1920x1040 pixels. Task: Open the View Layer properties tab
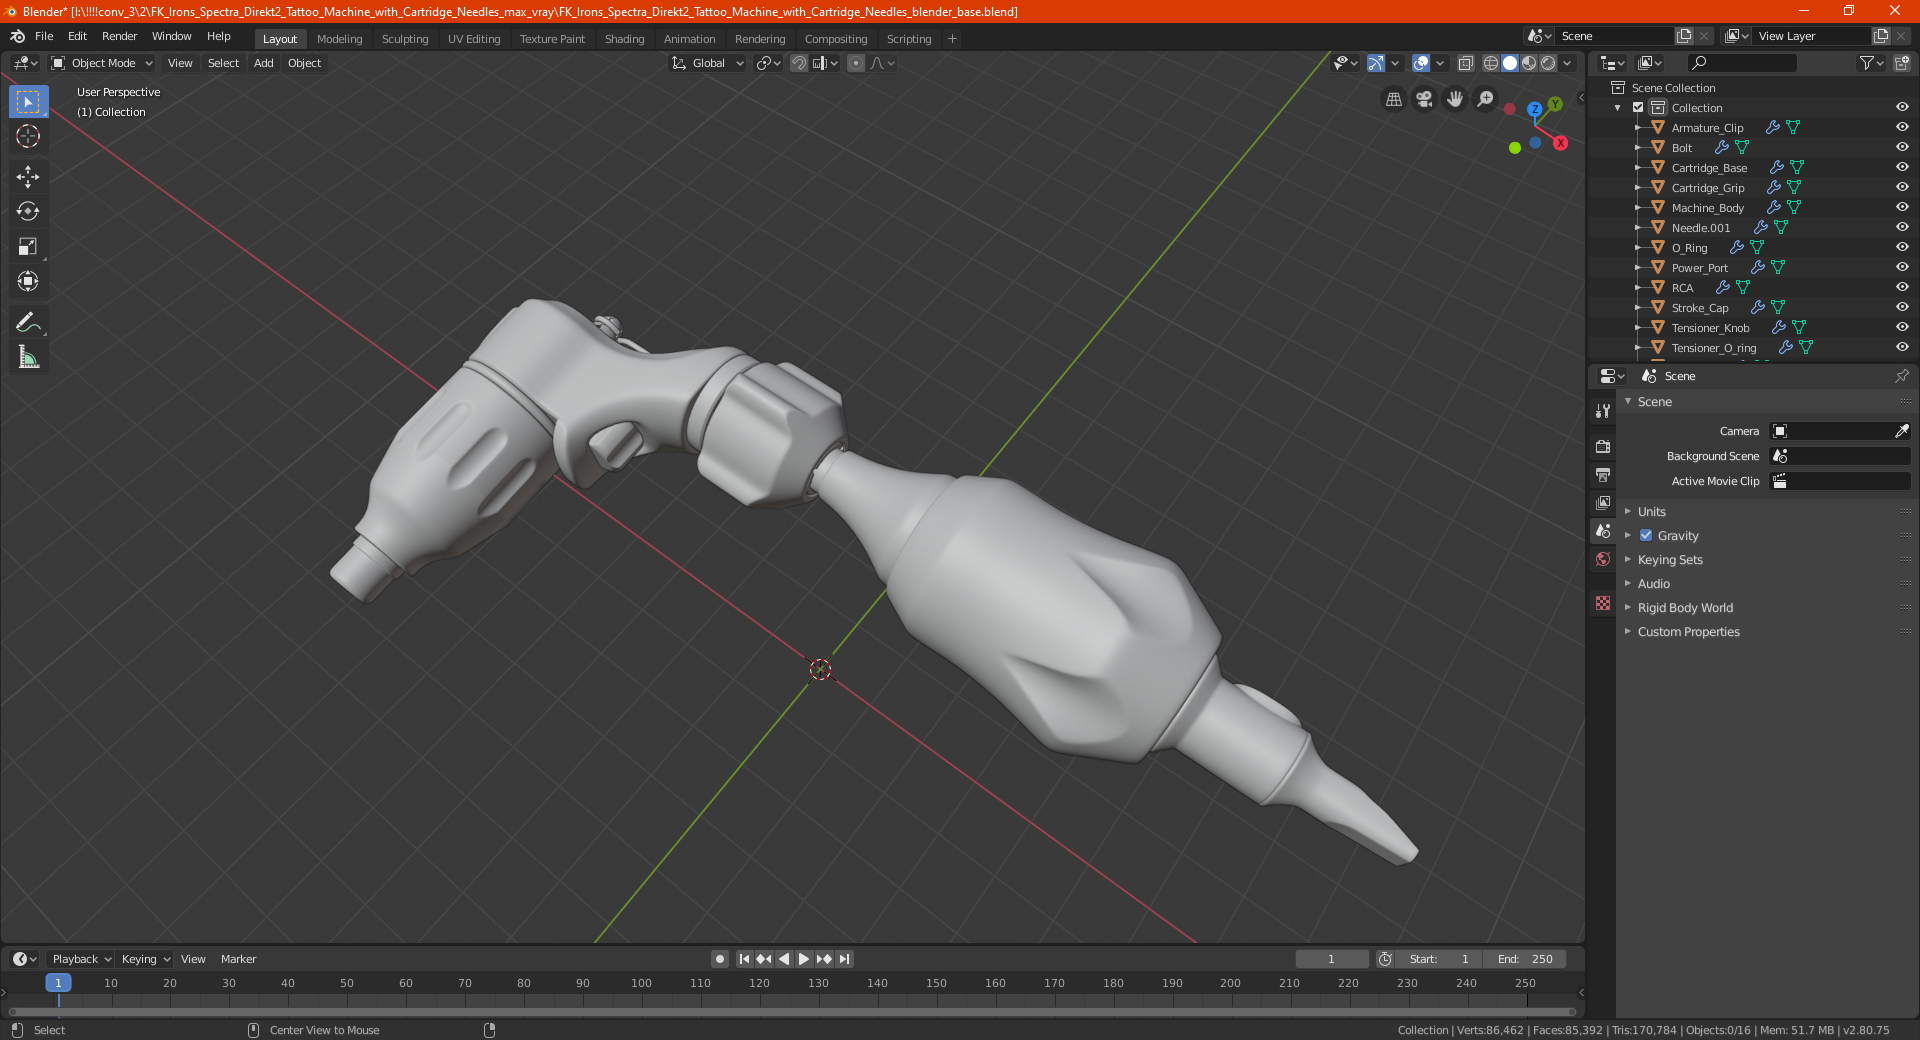click(1603, 502)
